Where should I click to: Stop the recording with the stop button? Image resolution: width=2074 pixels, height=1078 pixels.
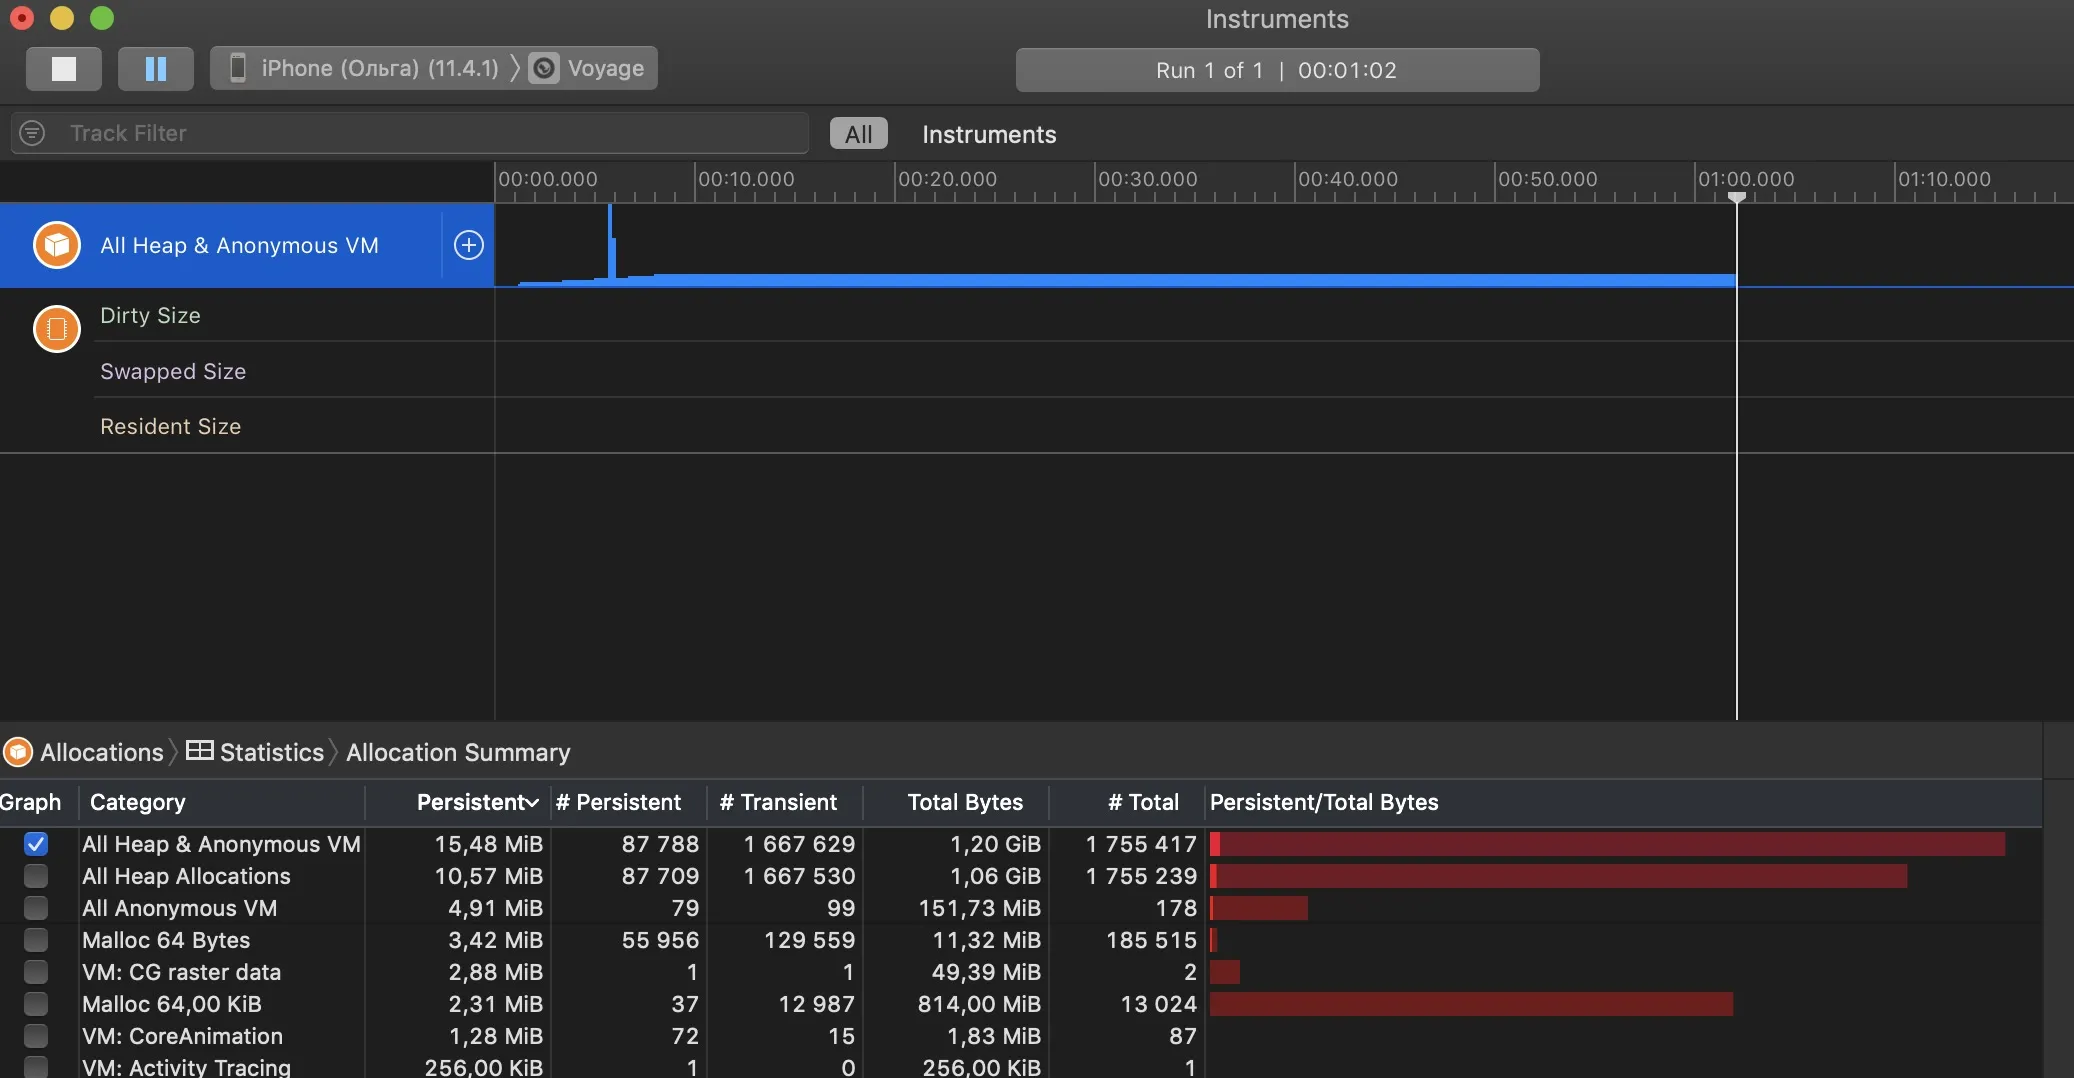tap(64, 69)
